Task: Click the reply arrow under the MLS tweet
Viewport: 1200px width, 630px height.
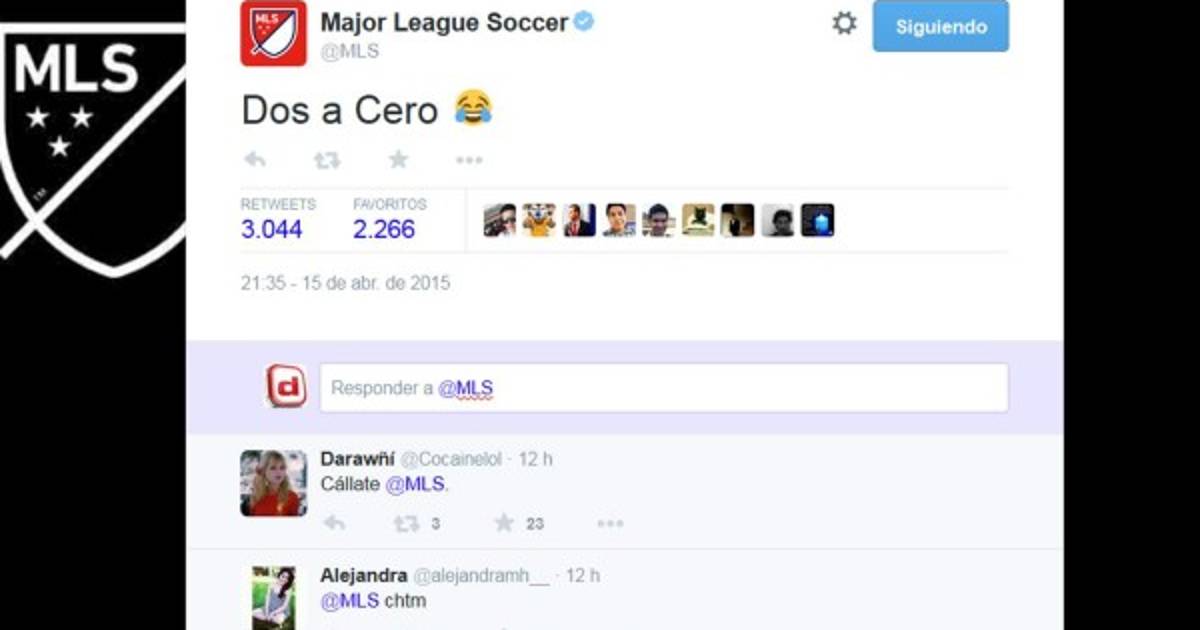Action: (x=255, y=159)
